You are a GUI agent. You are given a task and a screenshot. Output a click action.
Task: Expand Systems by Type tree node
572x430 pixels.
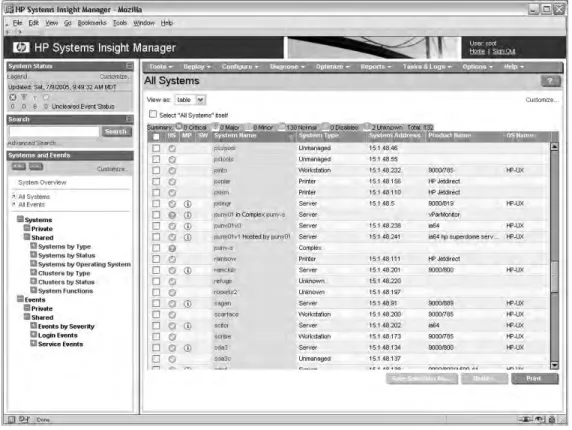34,246
